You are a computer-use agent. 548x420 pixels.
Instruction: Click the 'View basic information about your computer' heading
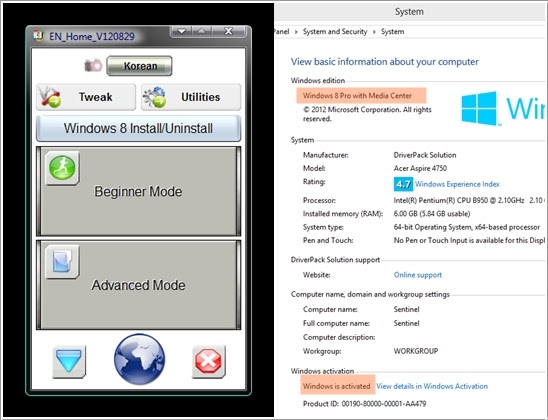point(384,62)
